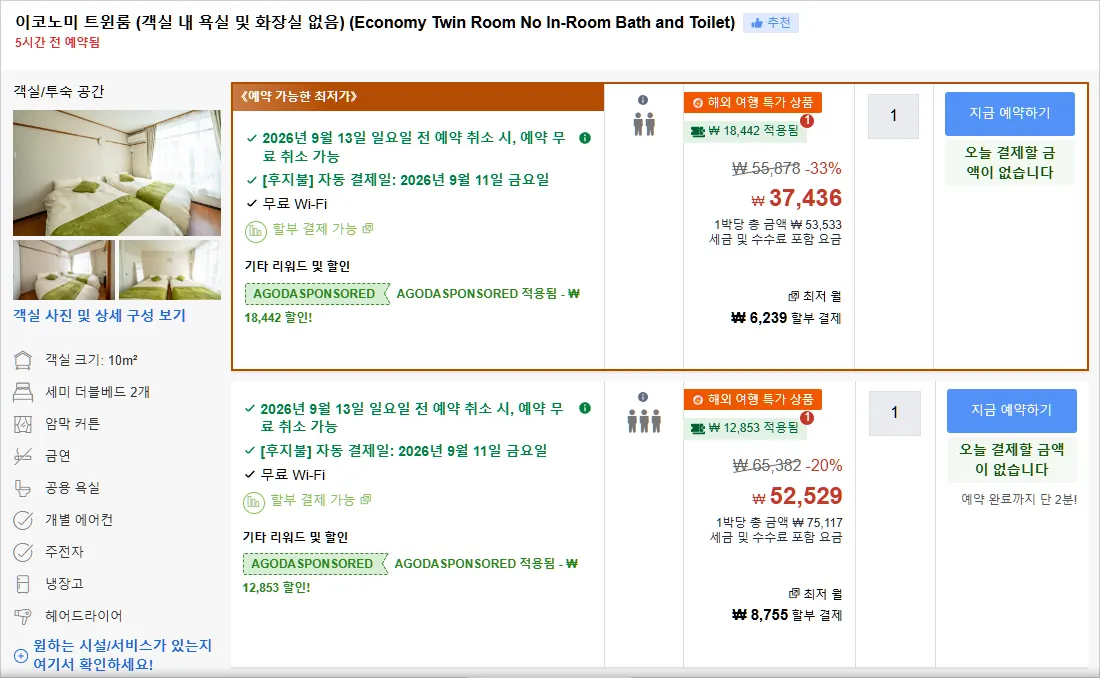Viewport: 1100px width, 678px height.
Task: Click the main twin room photo
Action: pos(116,173)
